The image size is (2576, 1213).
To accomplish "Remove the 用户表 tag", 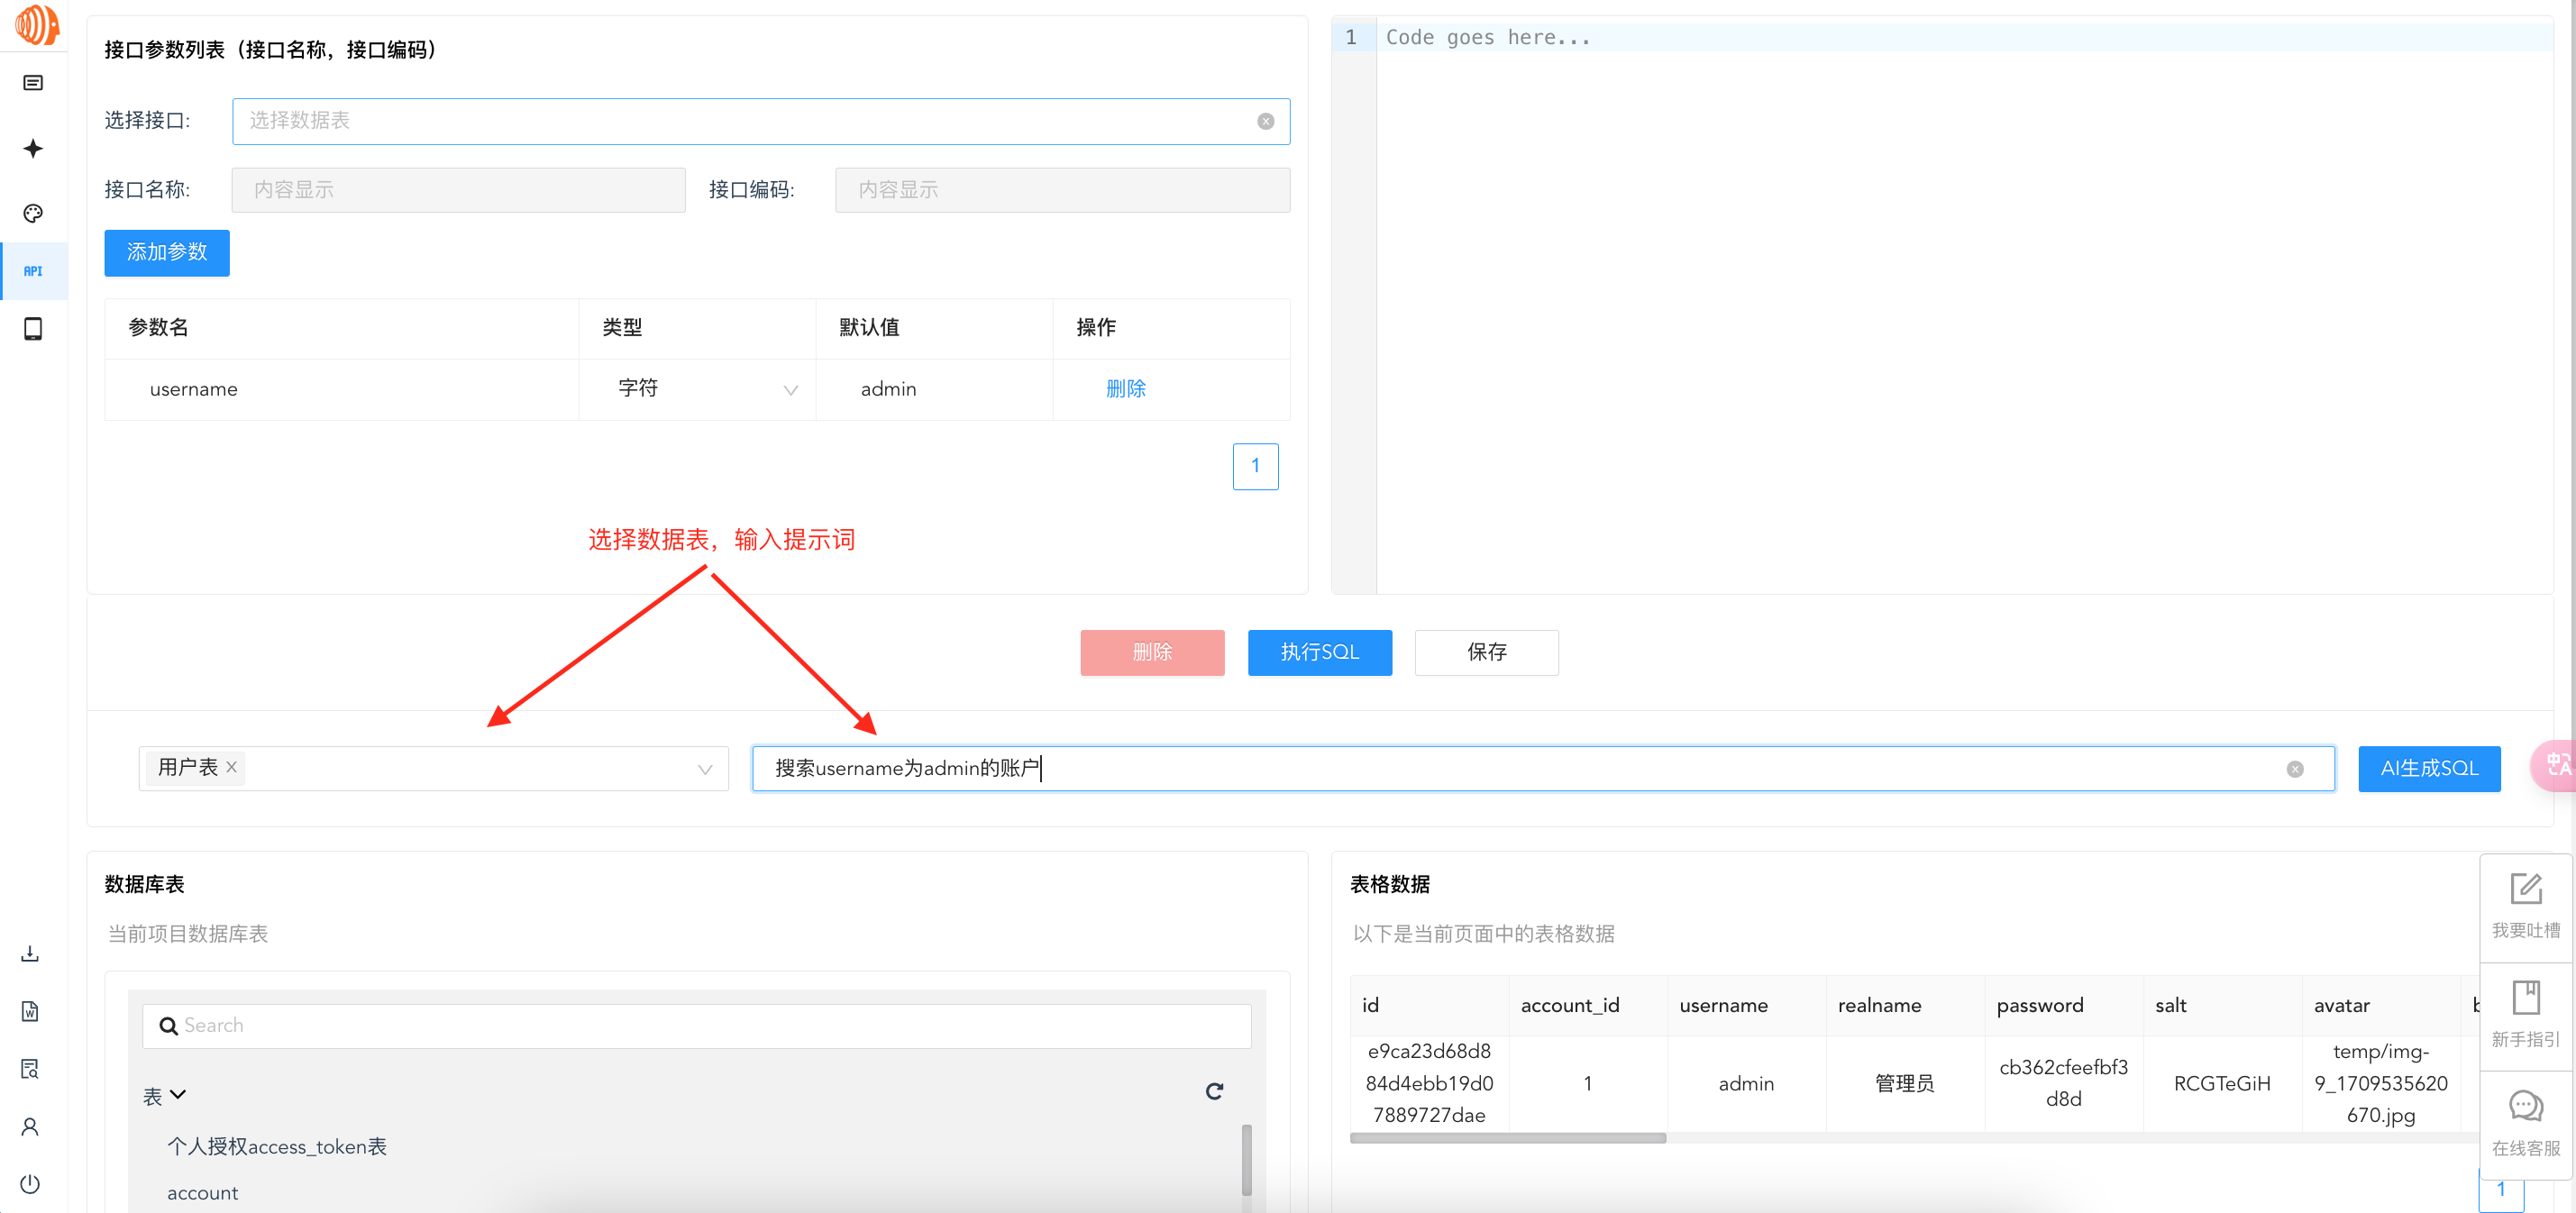I will tap(232, 767).
